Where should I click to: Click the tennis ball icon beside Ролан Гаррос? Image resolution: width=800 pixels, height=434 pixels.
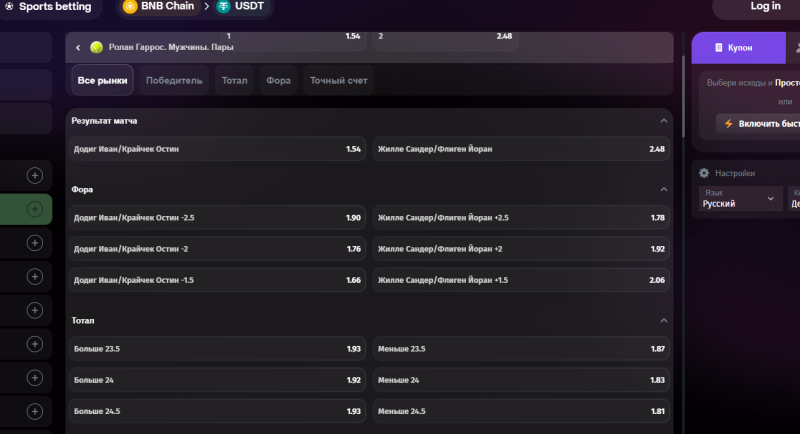tap(96, 47)
